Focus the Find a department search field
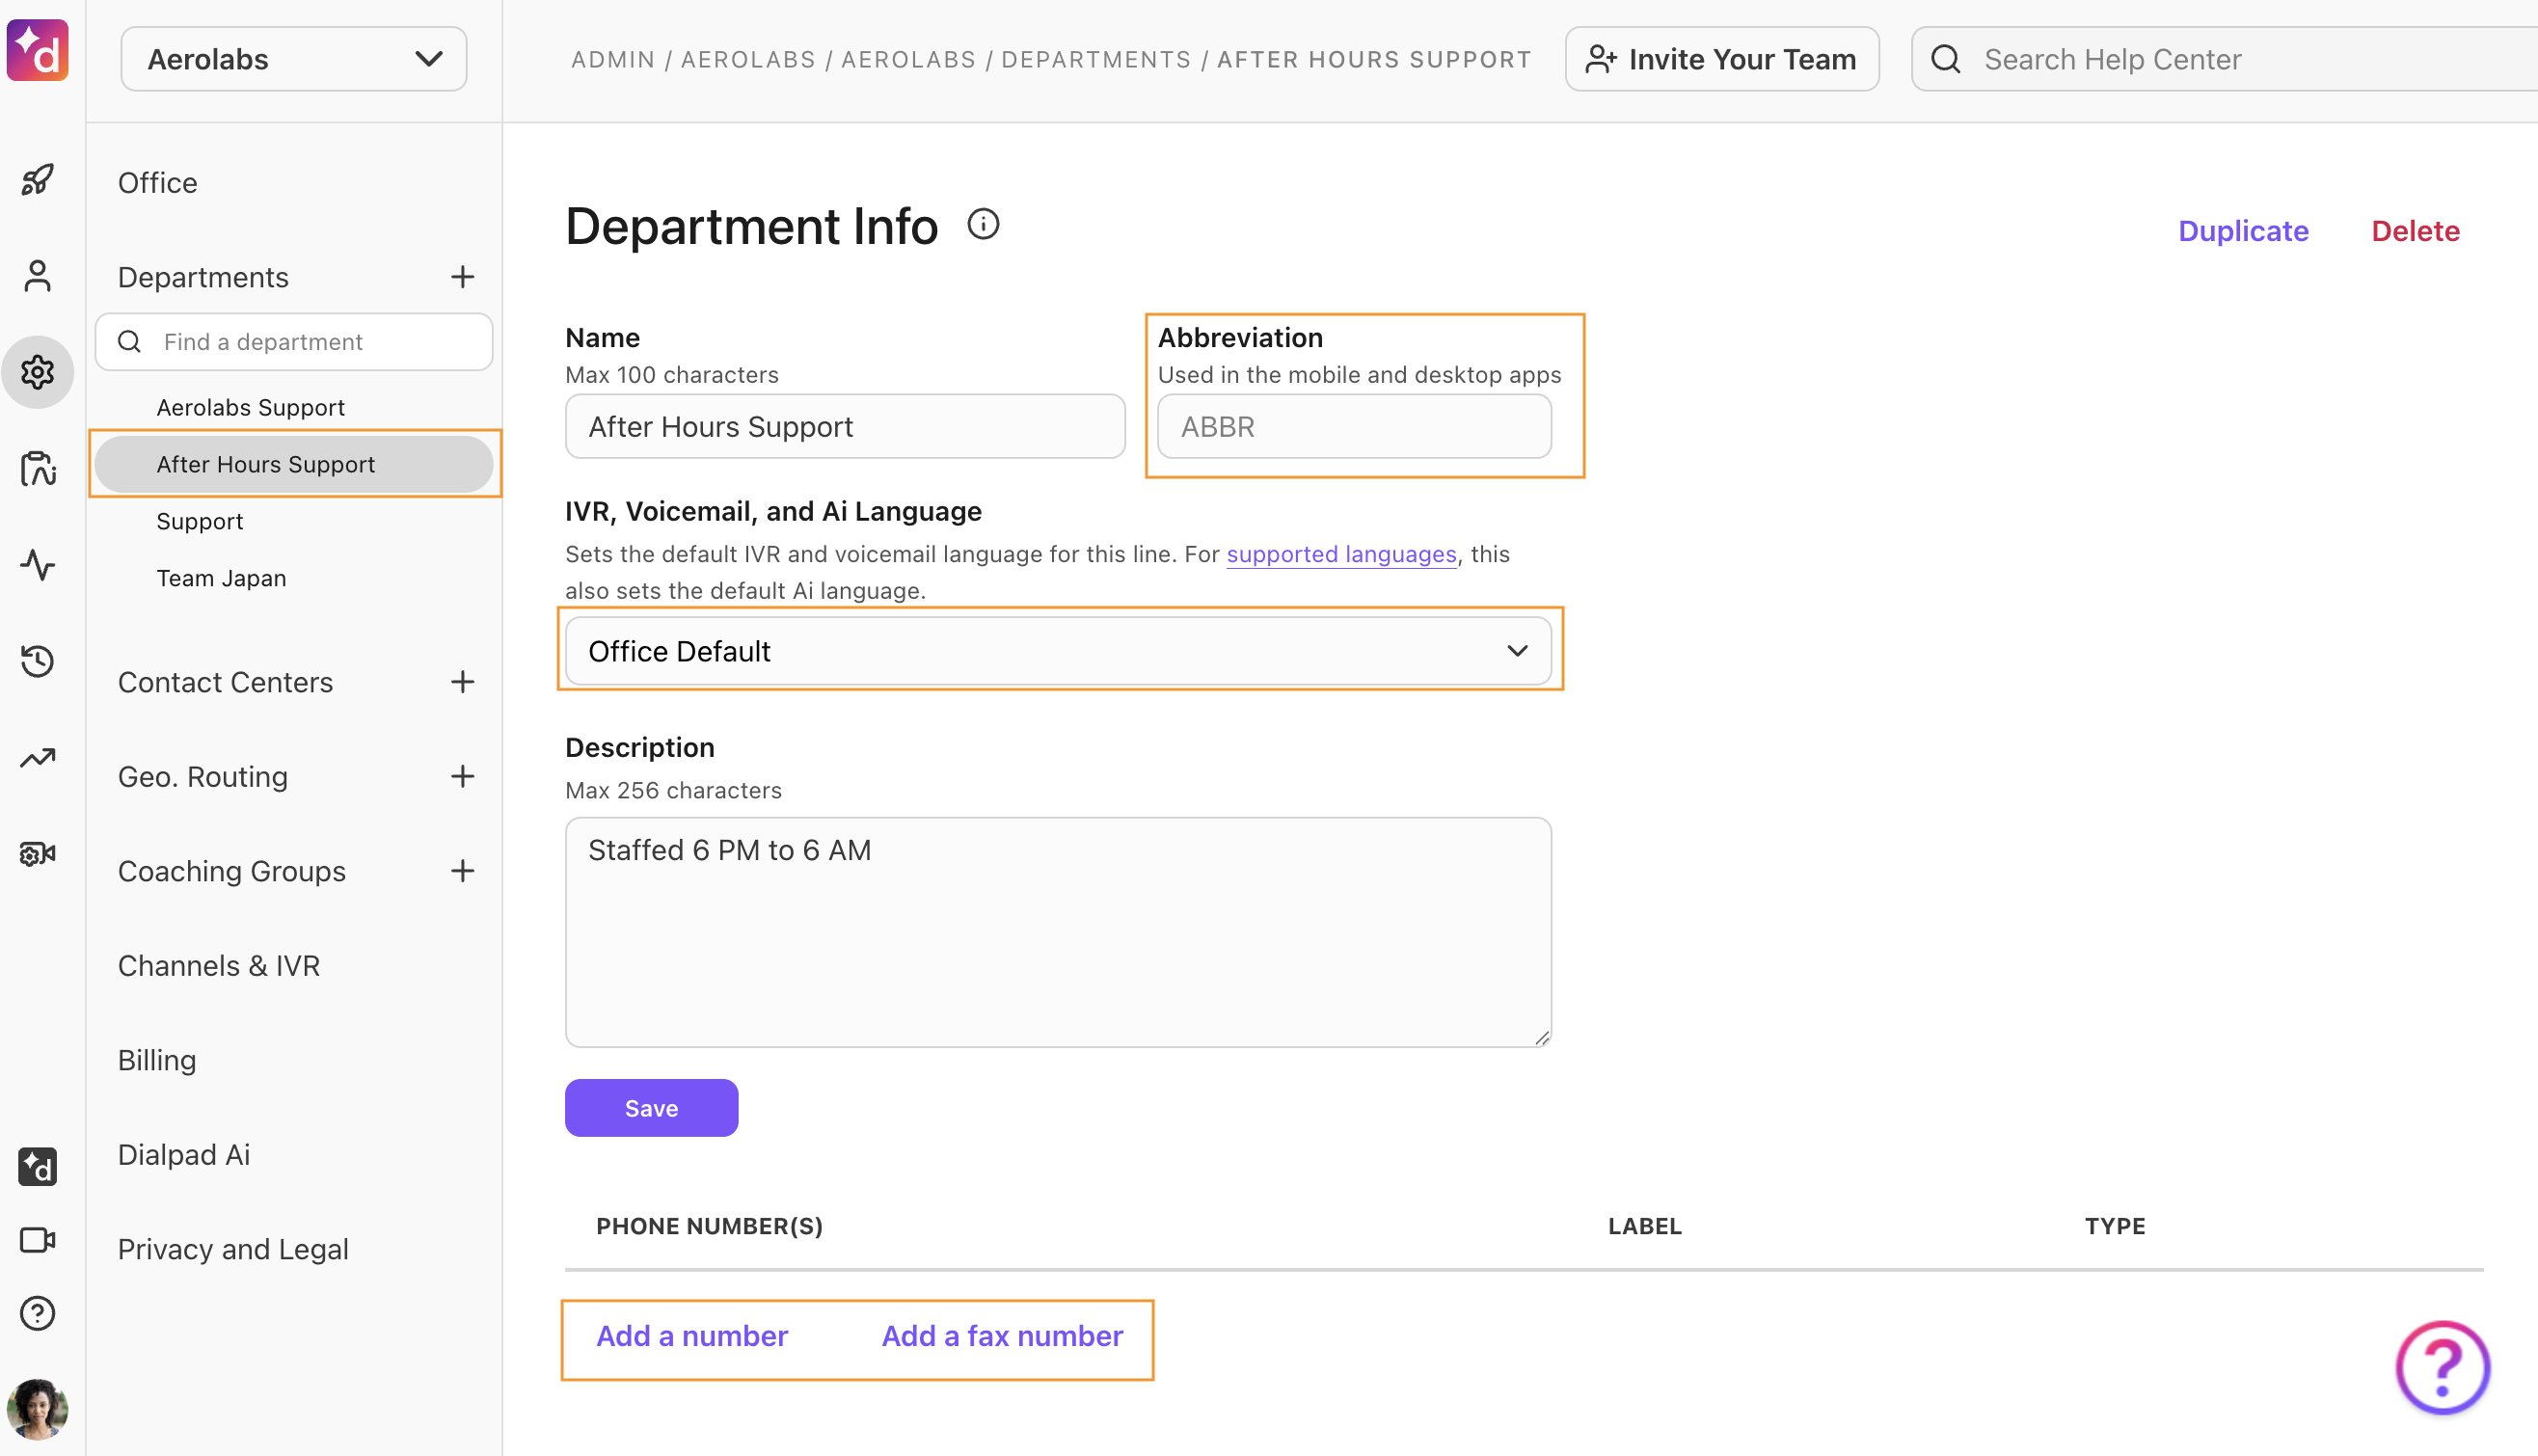 point(294,342)
